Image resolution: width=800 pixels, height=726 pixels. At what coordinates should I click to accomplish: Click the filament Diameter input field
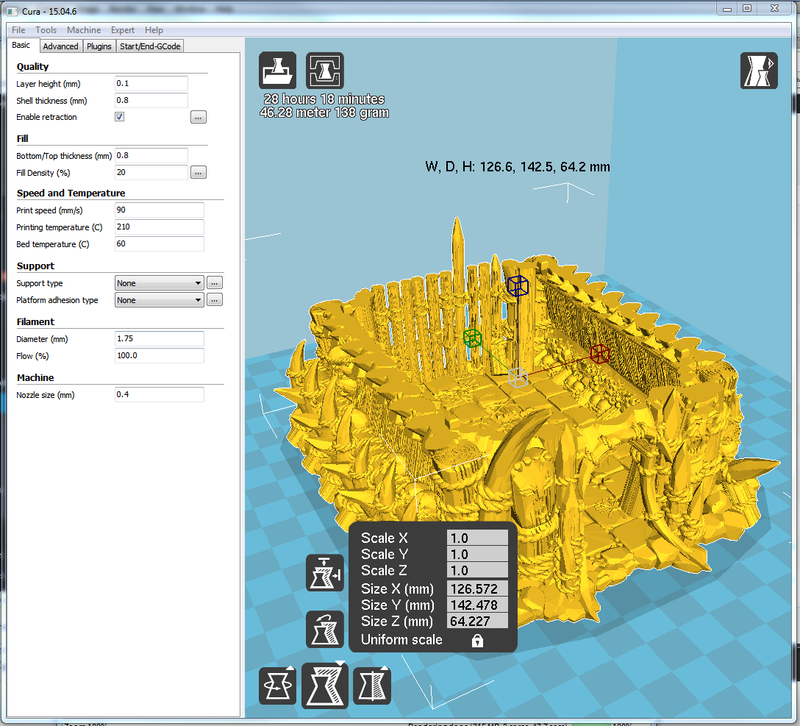point(159,338)
